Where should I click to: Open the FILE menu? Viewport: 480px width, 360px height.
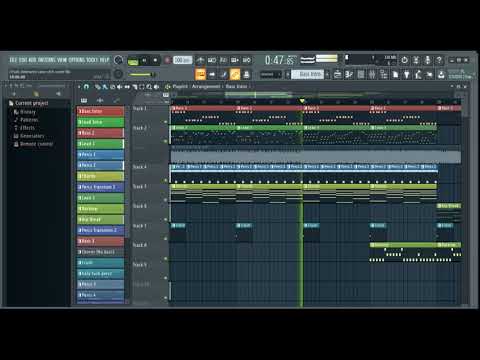[x=13, y=60]
